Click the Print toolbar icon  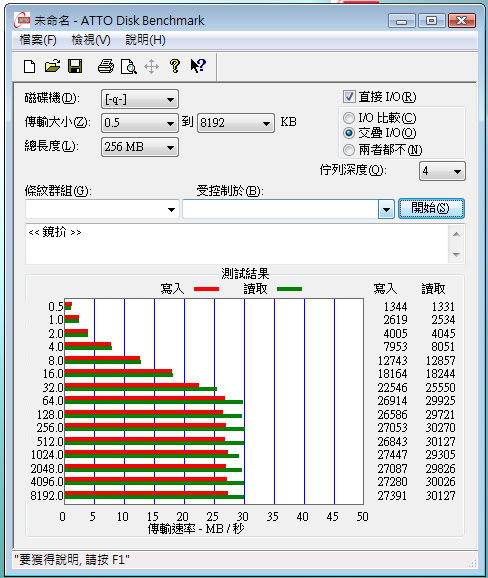tap(106, 67)
